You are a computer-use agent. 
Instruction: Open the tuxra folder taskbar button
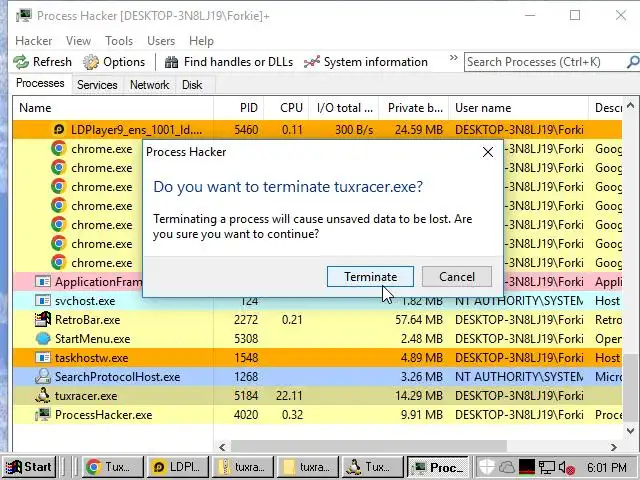pyautogui.click(x=307, y=467)
